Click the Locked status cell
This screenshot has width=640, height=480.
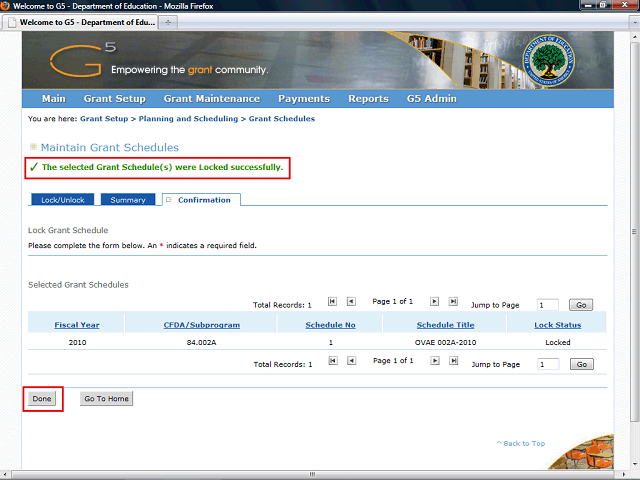[x=558, y=342]
